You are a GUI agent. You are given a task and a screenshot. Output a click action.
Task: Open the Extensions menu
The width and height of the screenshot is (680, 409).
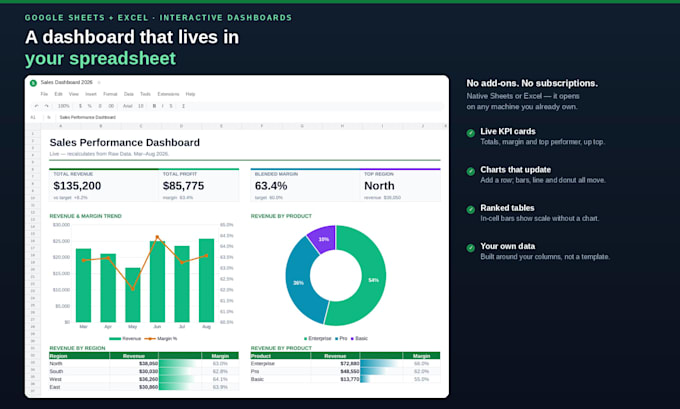tap(168, 94)
